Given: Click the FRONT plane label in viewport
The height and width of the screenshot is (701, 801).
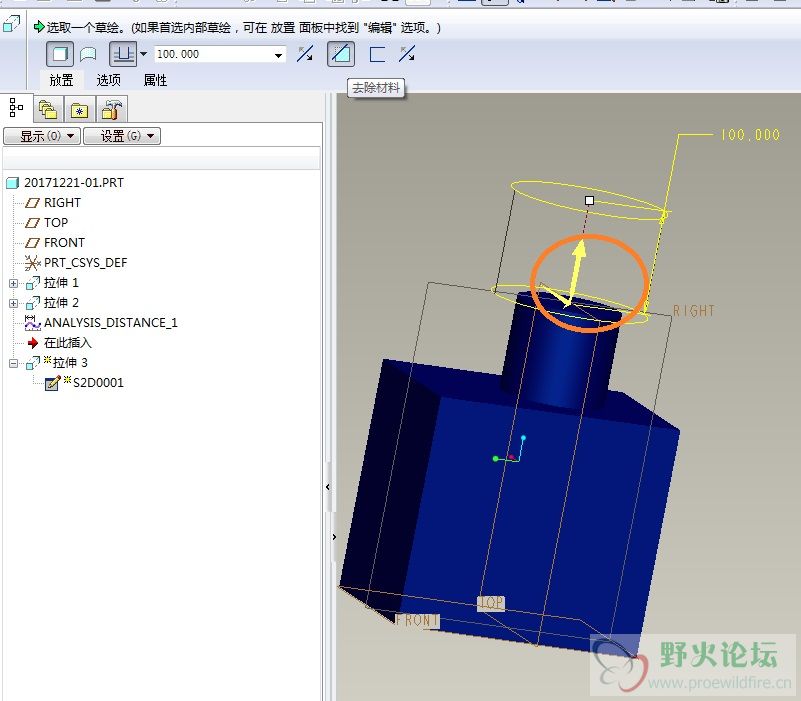Looking at the screenshot, I should (x=417, y=620).
